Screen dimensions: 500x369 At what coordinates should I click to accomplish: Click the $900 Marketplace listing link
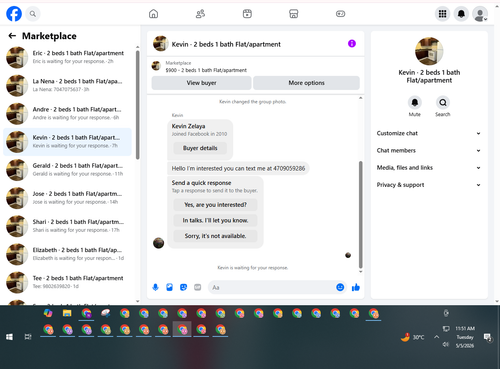pos(206,70)
